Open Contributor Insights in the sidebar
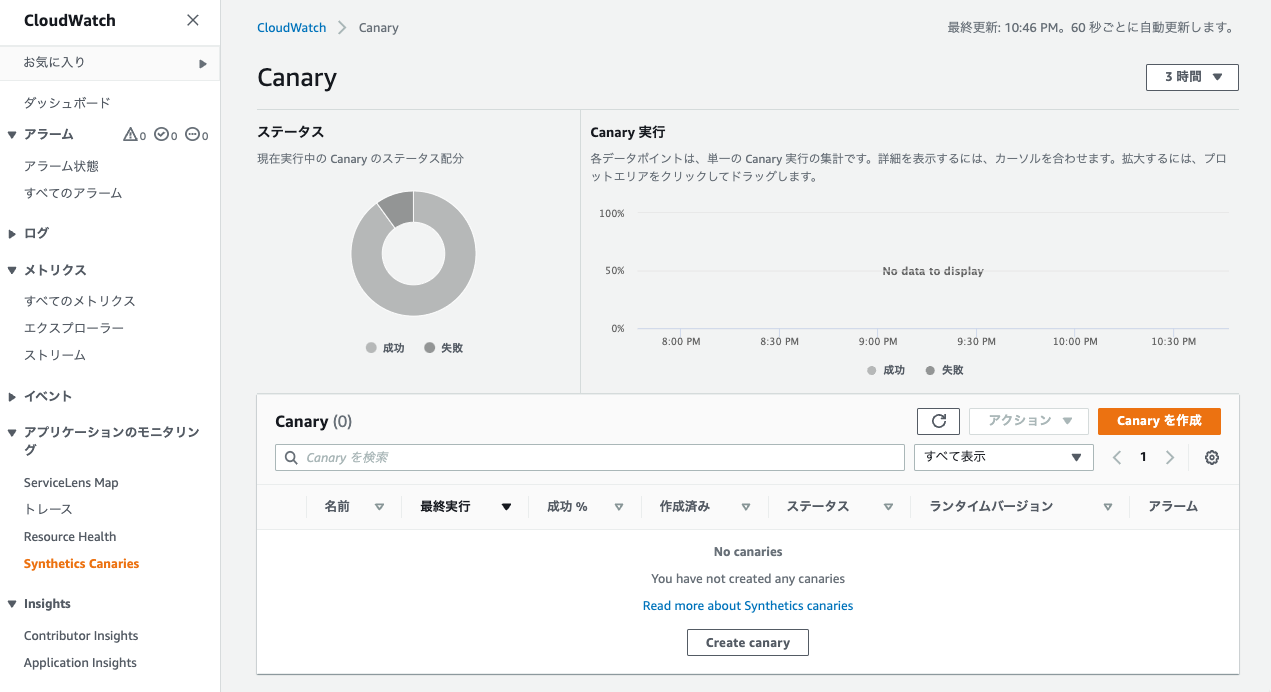Screen dimensions: 1271x692 pos(81,636)
